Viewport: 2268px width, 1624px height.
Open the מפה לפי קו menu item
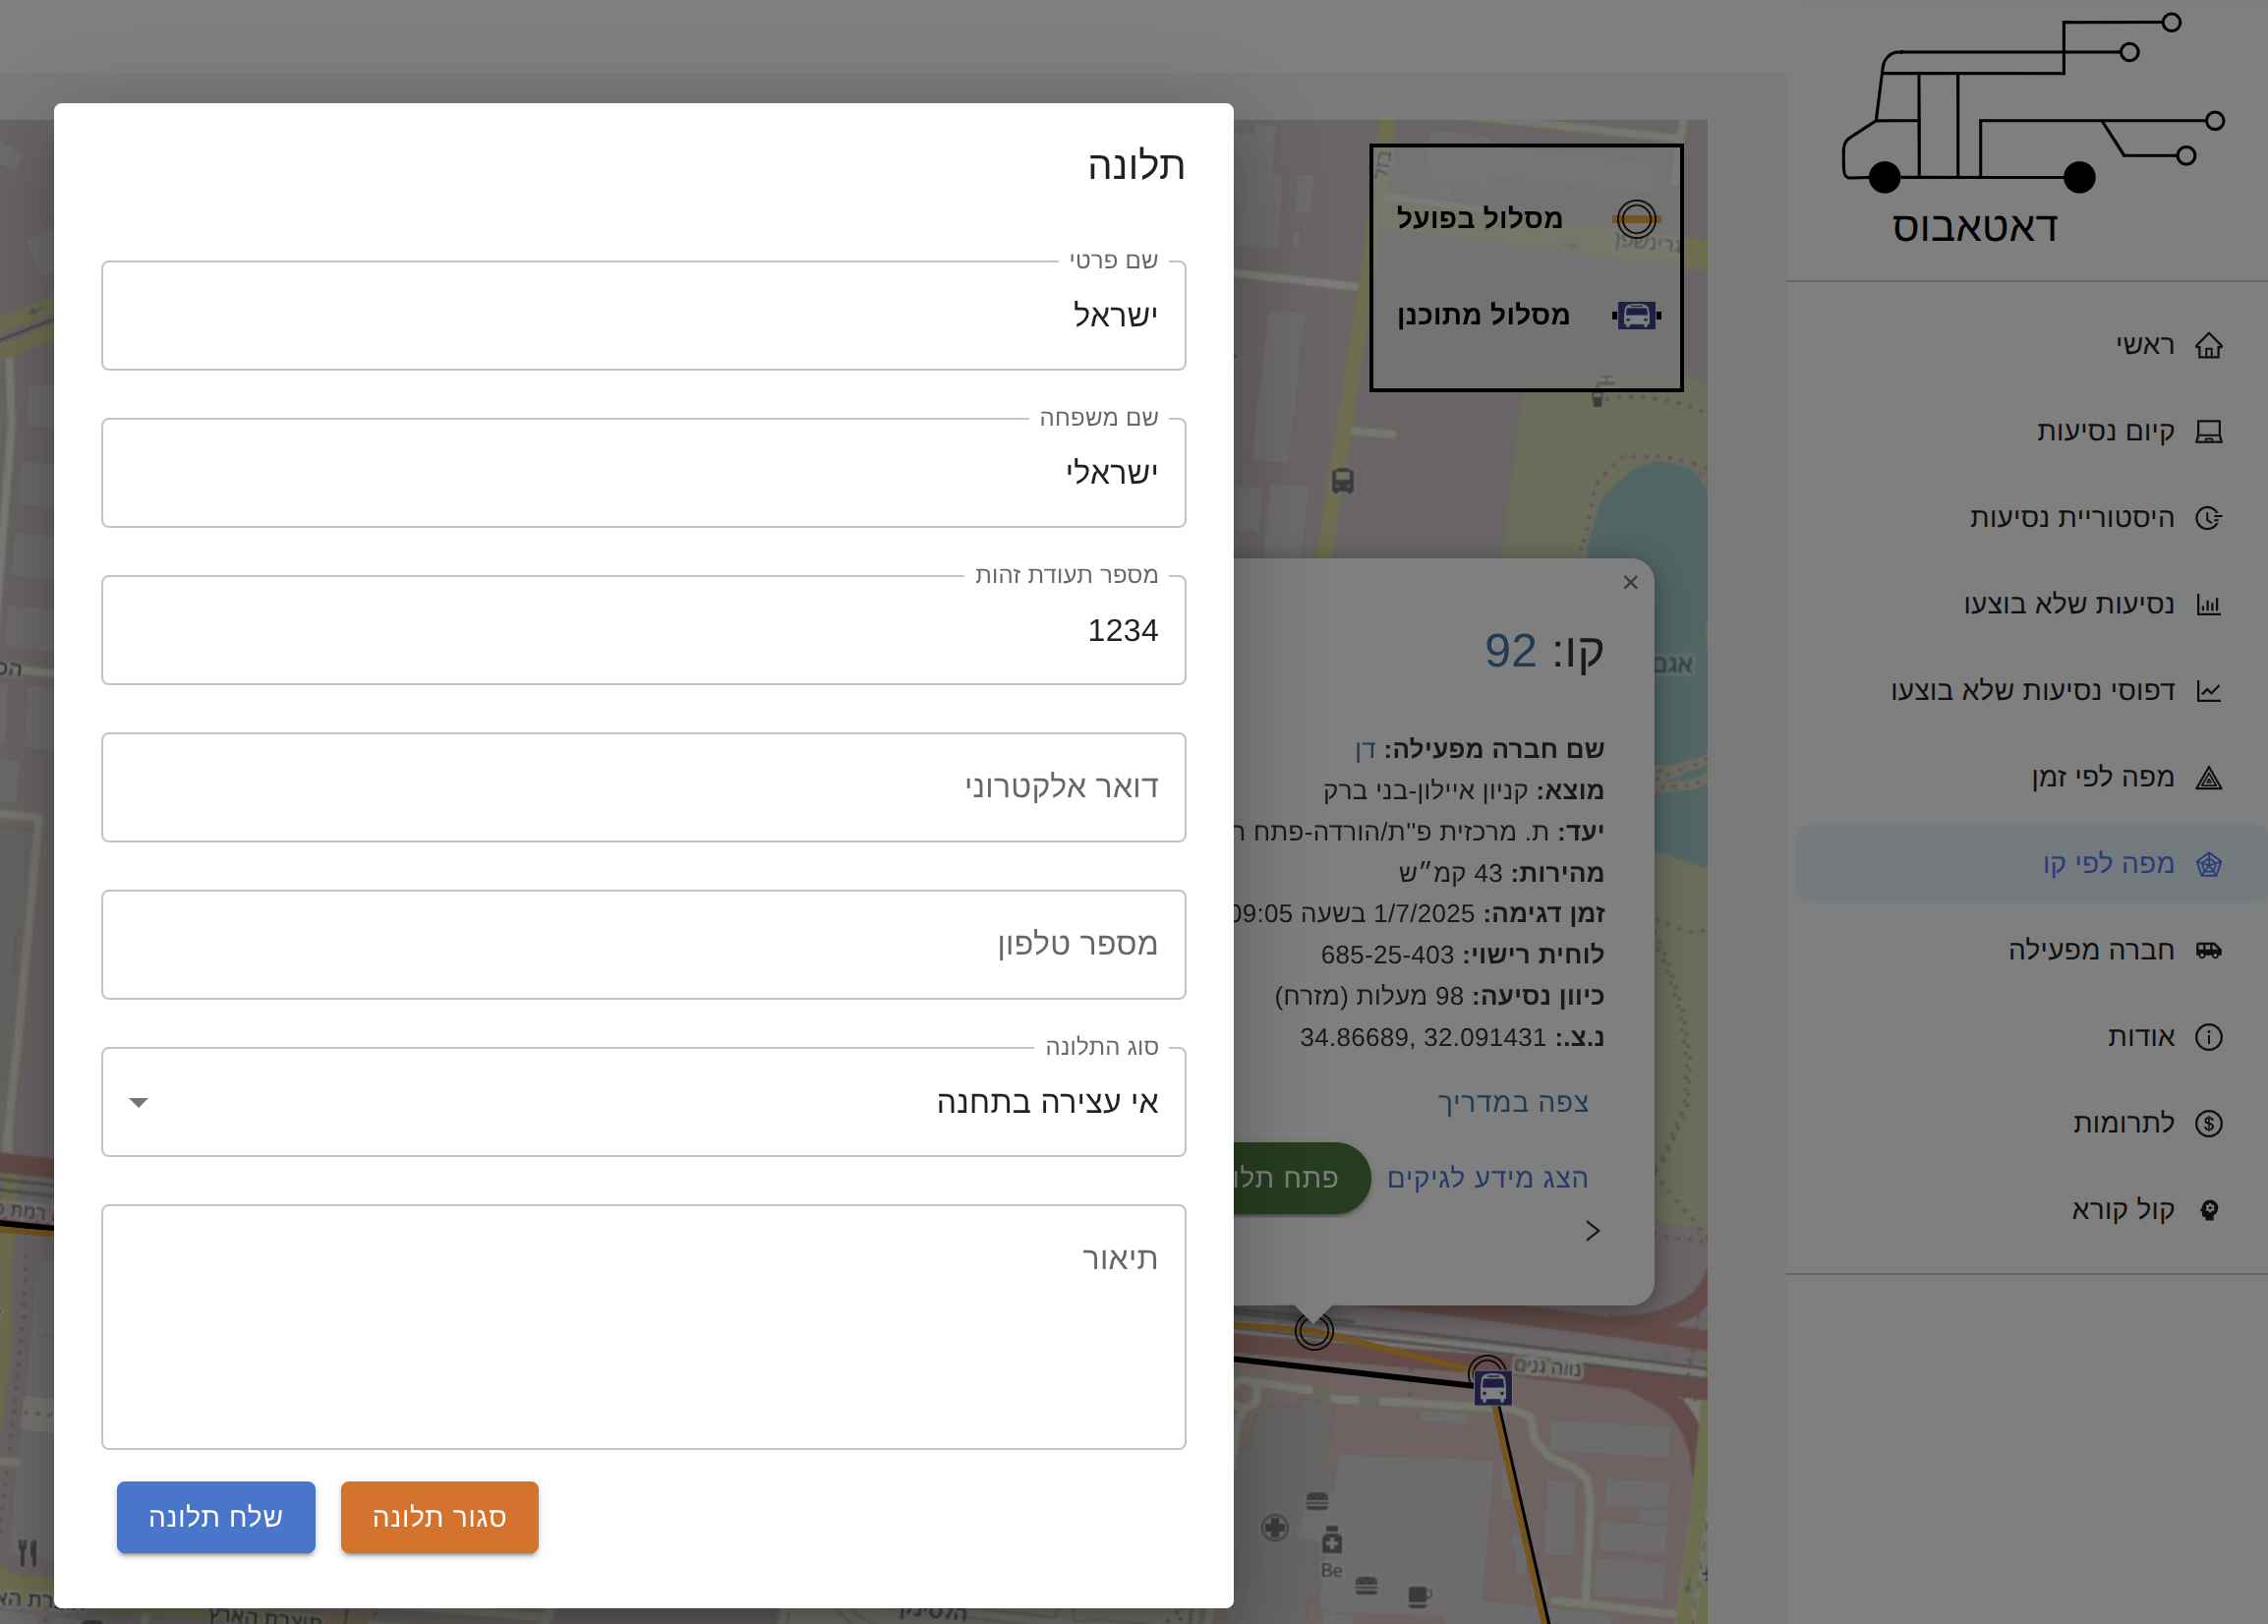coord(2107,864)
